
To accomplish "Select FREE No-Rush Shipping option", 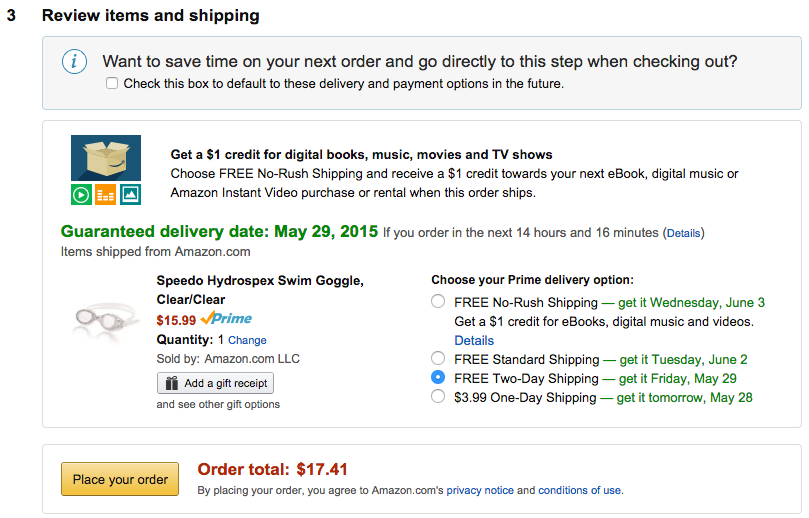I will pos(438,302).
